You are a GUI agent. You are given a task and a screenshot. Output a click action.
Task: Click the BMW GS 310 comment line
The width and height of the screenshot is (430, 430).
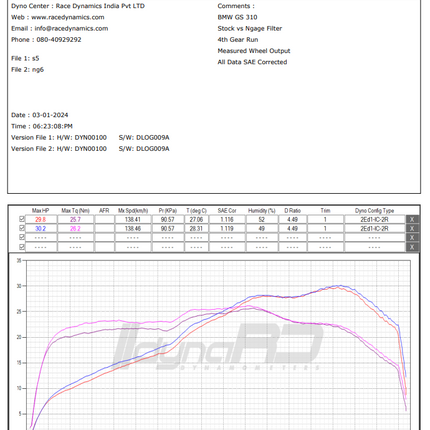coord(237,17)
